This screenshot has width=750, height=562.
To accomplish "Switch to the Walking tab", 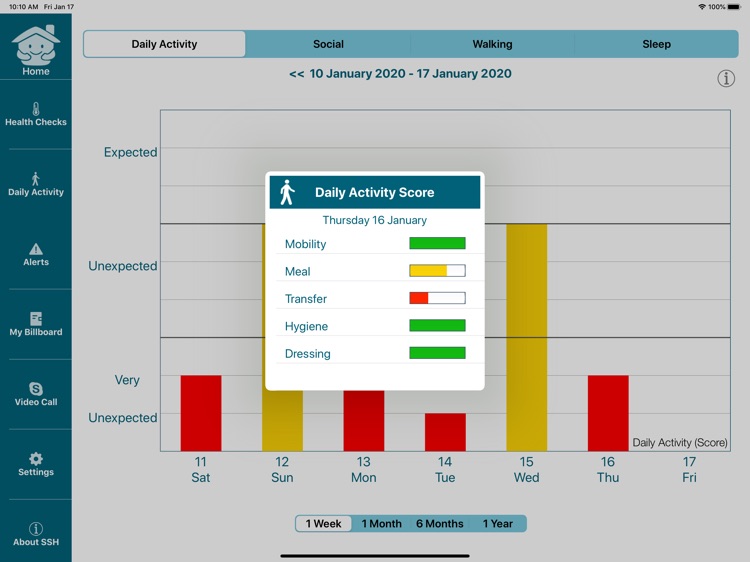I will point(492,44).
